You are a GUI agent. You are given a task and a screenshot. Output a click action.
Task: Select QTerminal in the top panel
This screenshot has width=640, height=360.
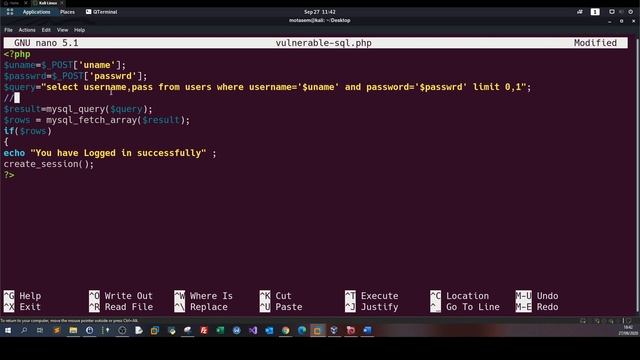102,12
